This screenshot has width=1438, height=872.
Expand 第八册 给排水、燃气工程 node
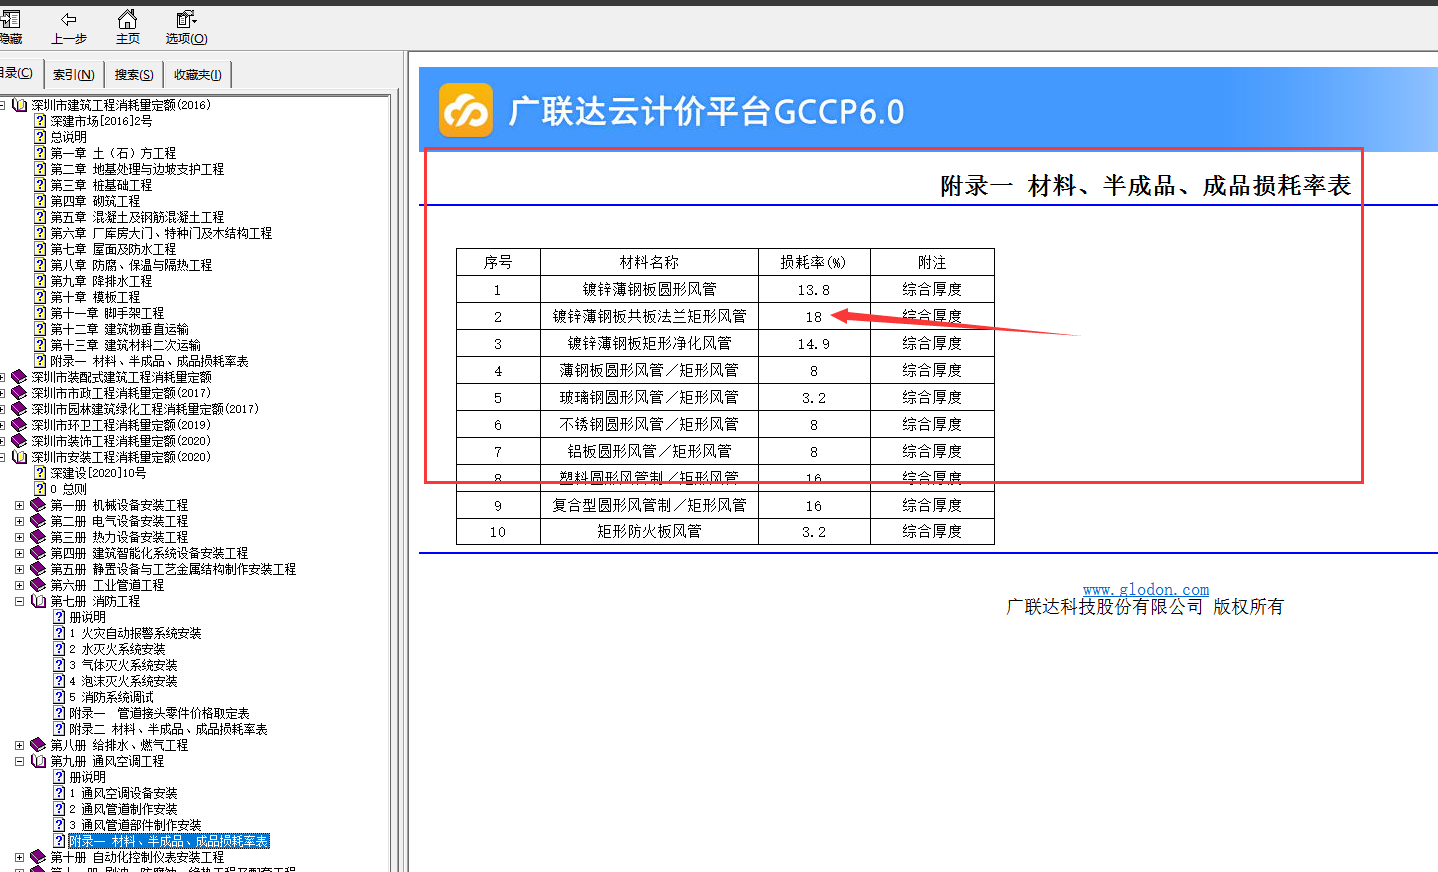click(19, 745)
